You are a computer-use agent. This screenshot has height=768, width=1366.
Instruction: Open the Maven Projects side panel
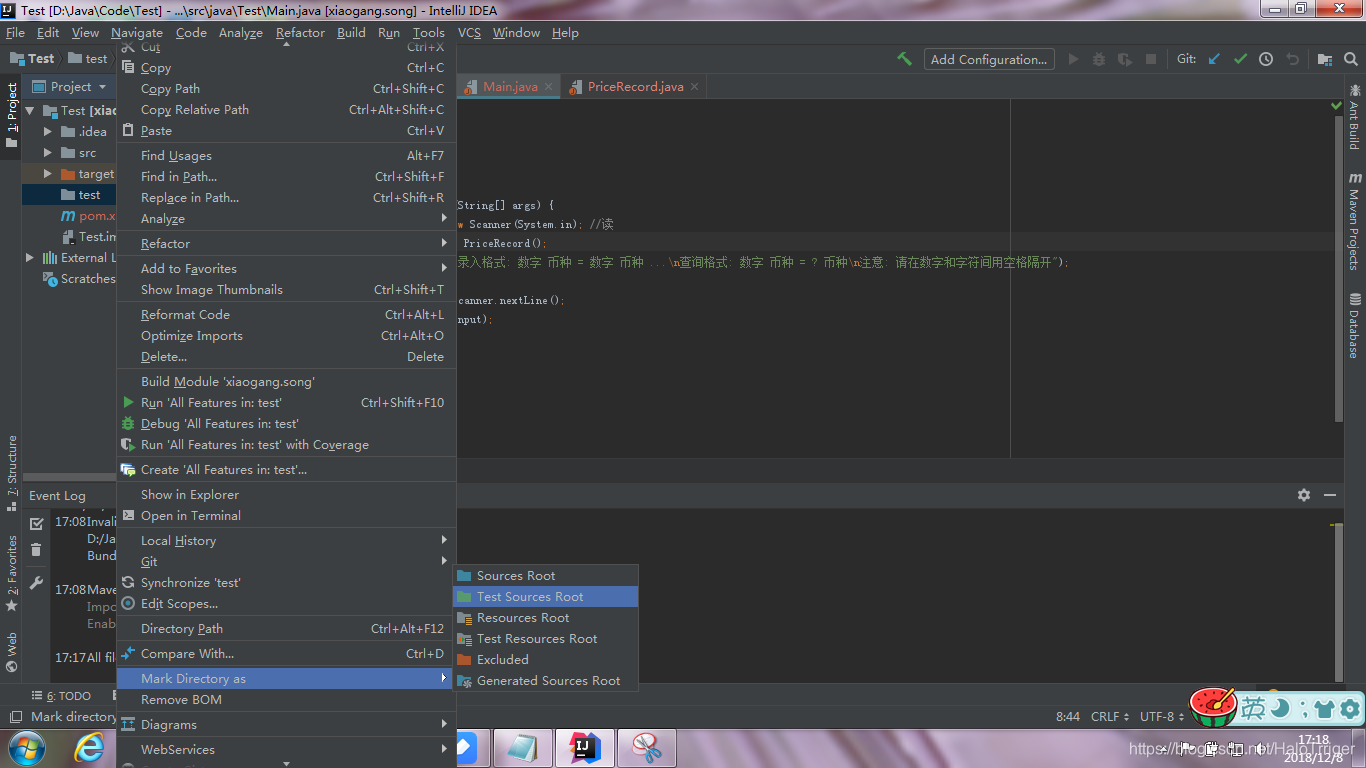(x=1354, y=221)
